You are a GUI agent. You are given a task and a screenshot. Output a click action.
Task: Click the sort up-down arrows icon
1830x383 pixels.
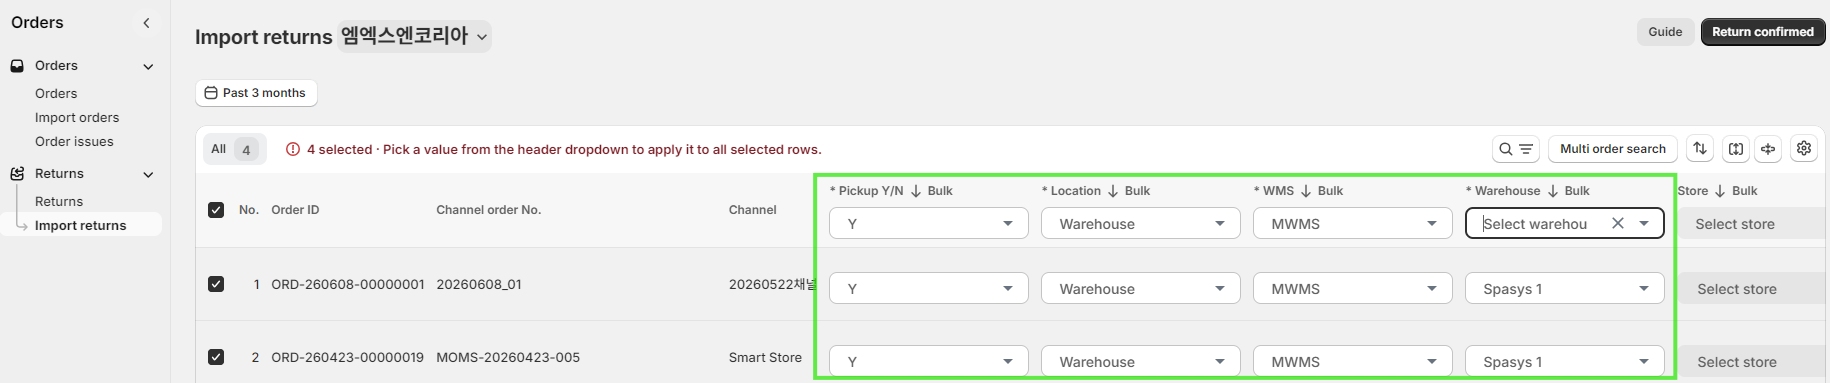1700,149
